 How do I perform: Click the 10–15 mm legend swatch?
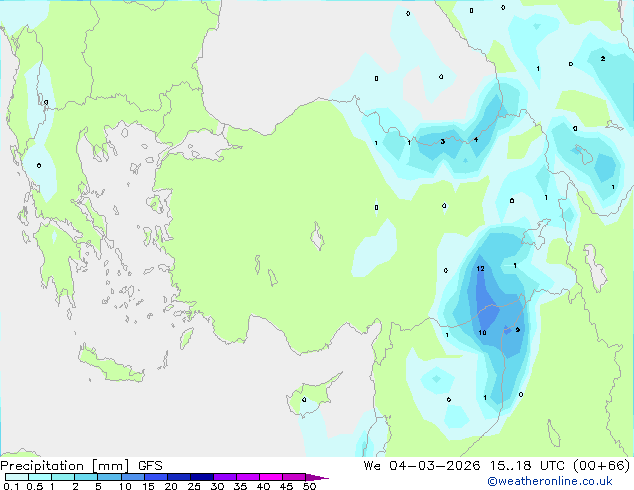tap(133, 477)
